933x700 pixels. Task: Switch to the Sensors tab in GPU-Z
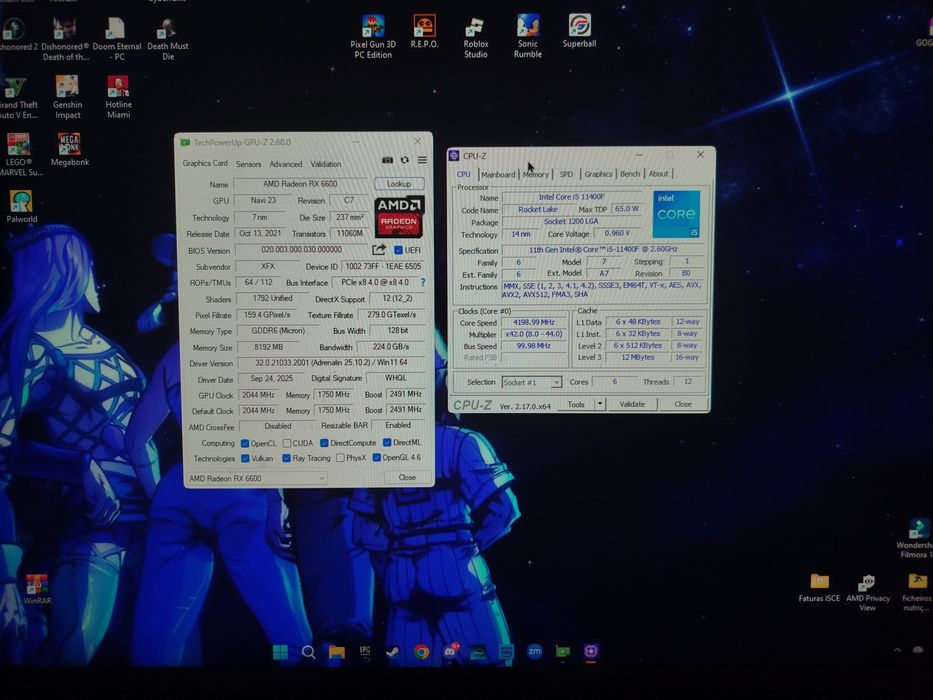(248, 164)
